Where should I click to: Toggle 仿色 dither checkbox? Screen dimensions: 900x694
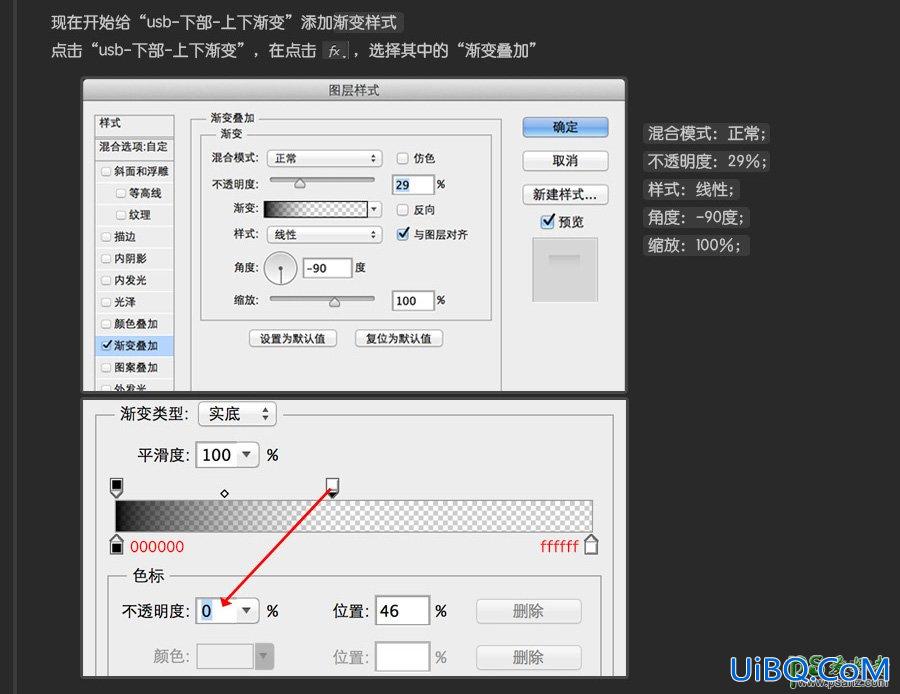tap(402, 158)
